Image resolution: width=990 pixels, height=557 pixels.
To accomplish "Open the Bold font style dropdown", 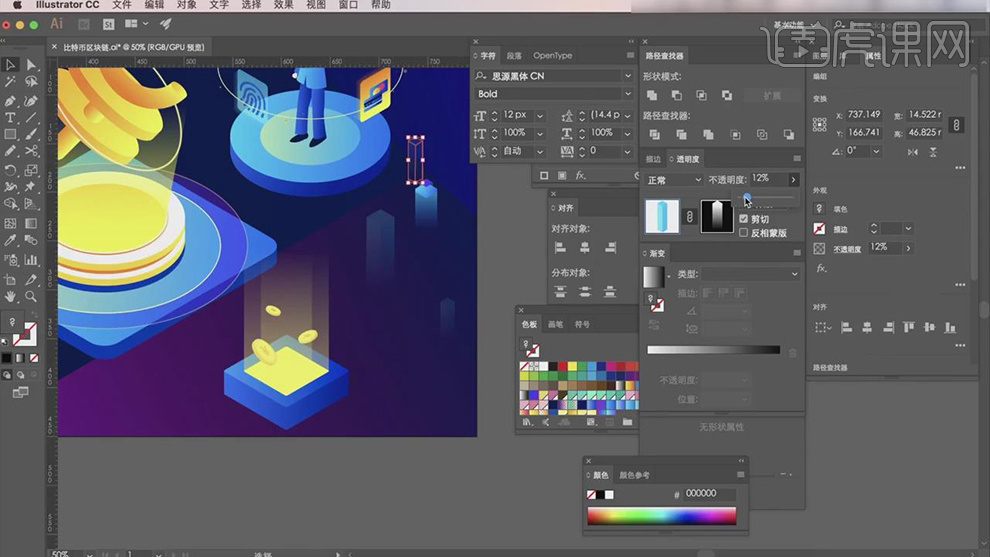I will [x=628, y=94].
